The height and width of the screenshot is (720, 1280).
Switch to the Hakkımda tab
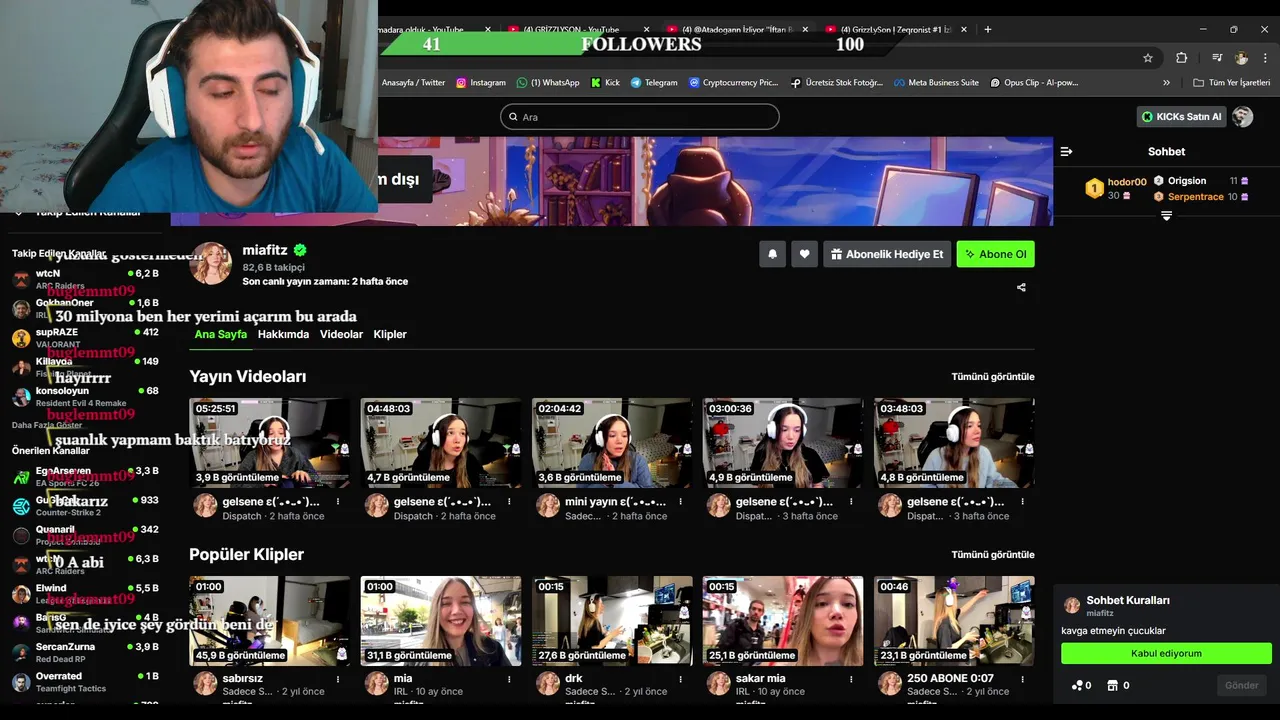(283, 334)
